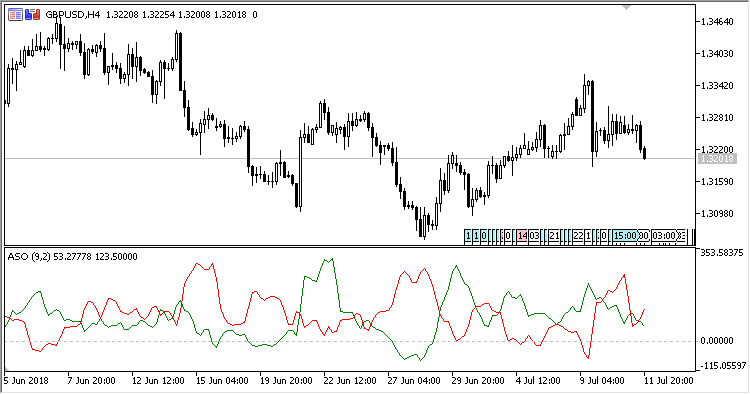Click the 22 Jun 12:00 time label
Viewport: 750px width, 394px height.
point(350,381)
